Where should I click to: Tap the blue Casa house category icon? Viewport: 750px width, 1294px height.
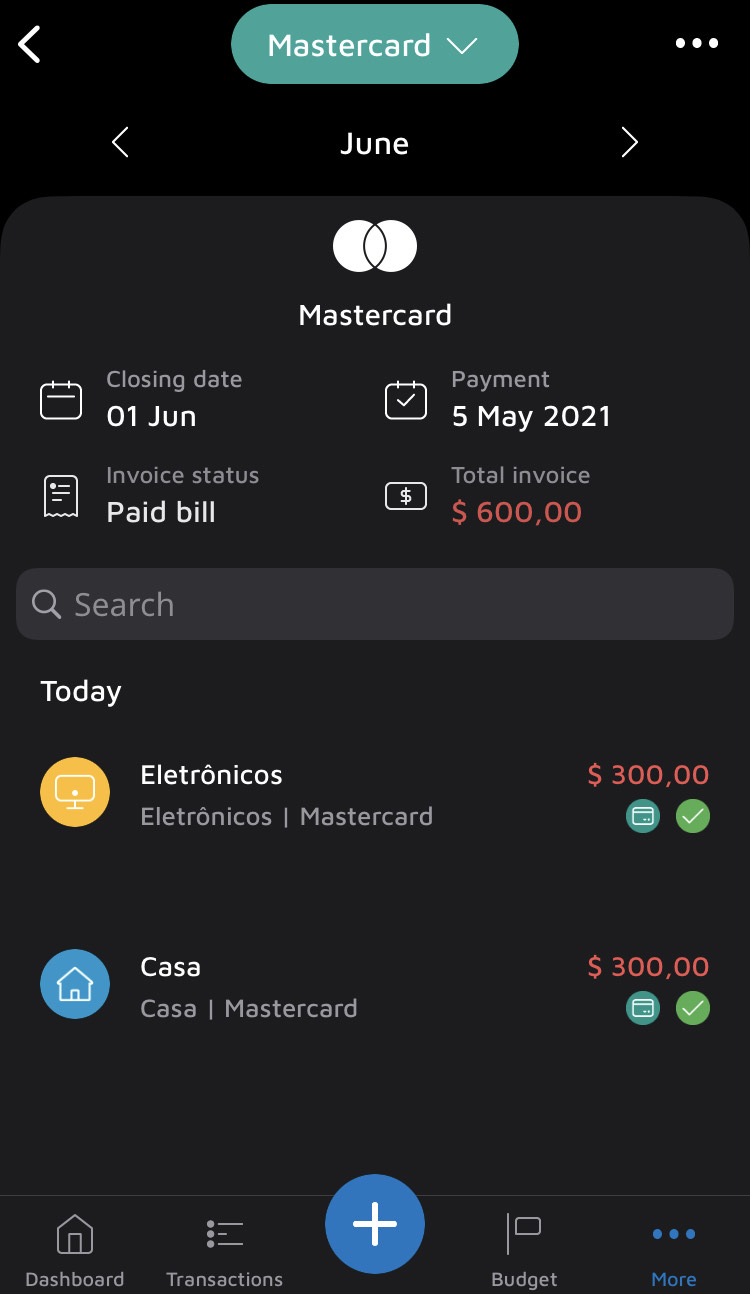tap(75, 984)
